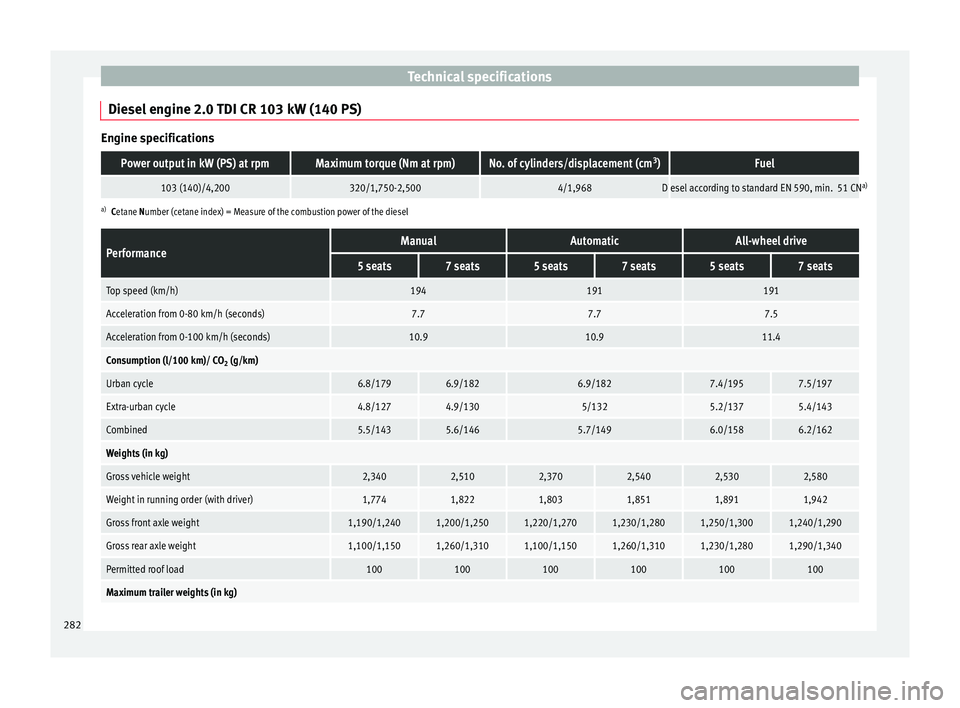Click the 'Extra-urban cycle' row label
This screenshot has width=960, height=708.
tap(141, 407)
